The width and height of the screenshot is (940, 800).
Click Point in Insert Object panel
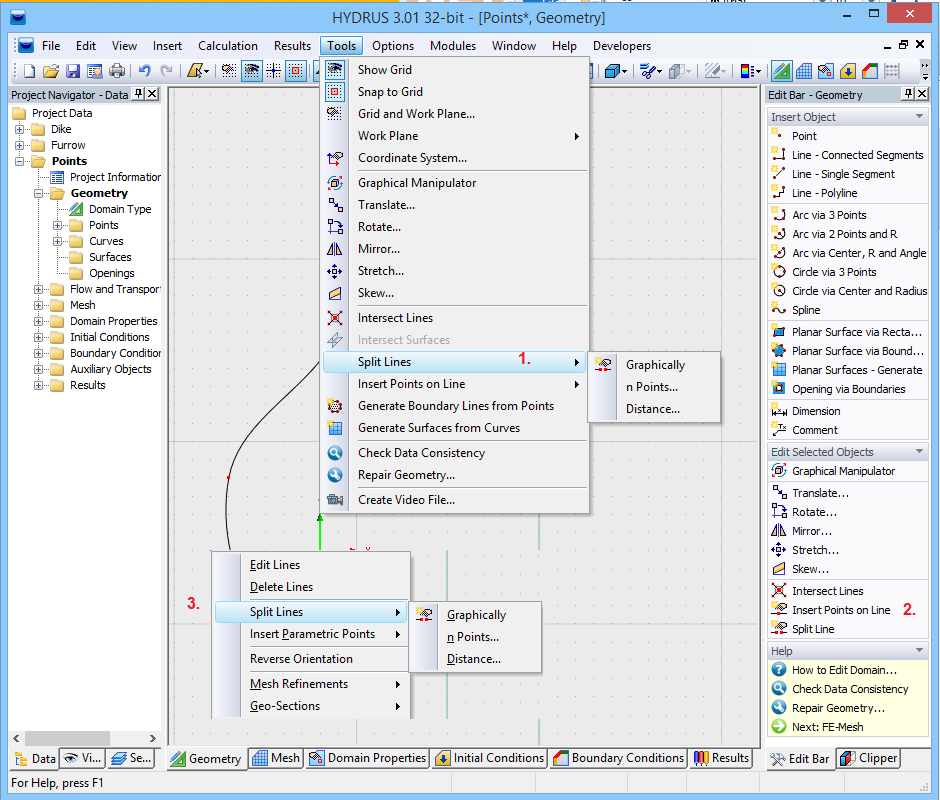tap(804, 136)
